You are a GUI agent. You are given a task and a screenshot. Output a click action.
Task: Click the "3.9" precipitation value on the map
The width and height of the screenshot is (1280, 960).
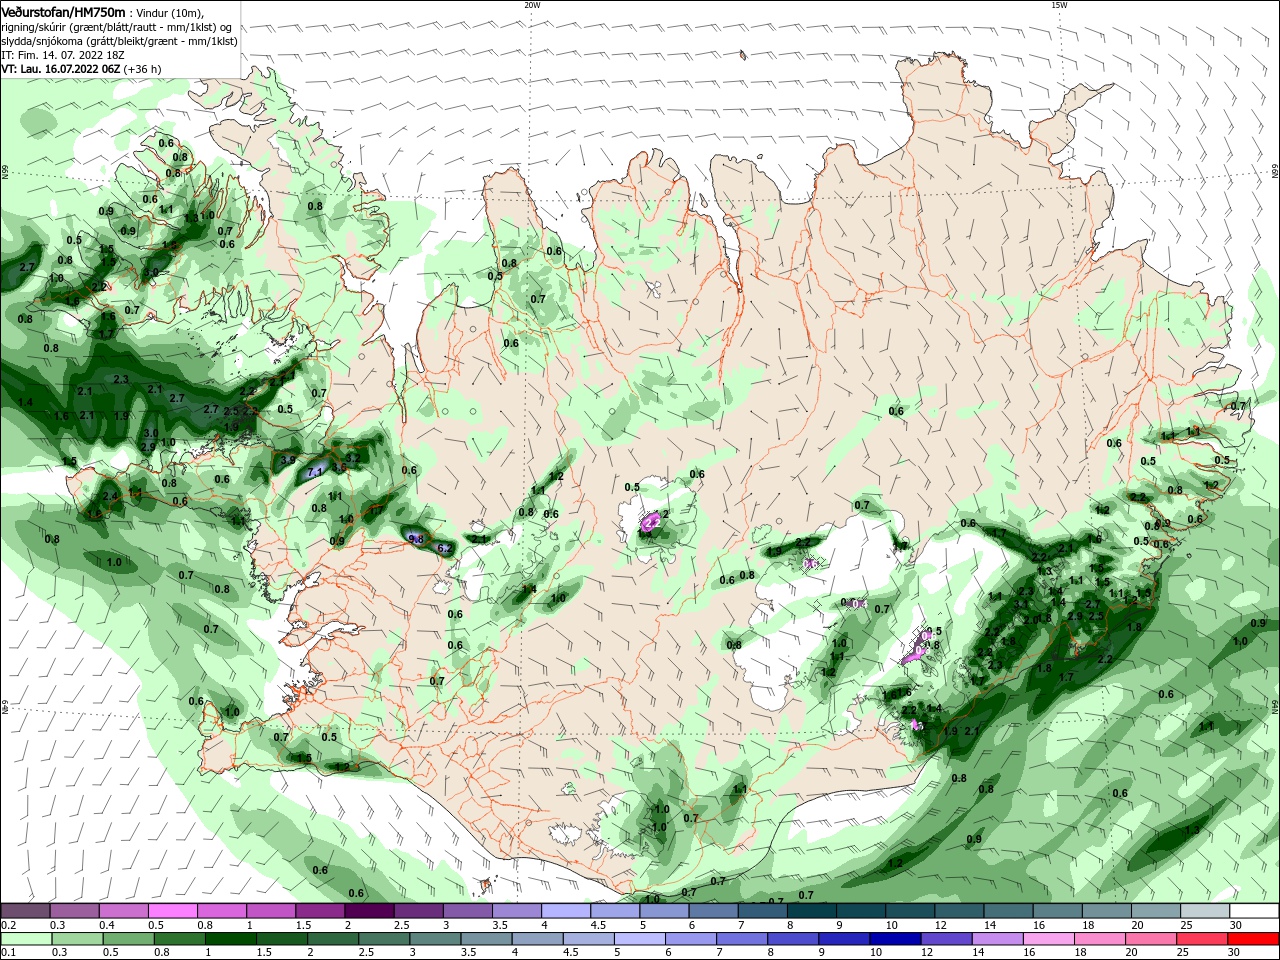click(x=288, y=460)
